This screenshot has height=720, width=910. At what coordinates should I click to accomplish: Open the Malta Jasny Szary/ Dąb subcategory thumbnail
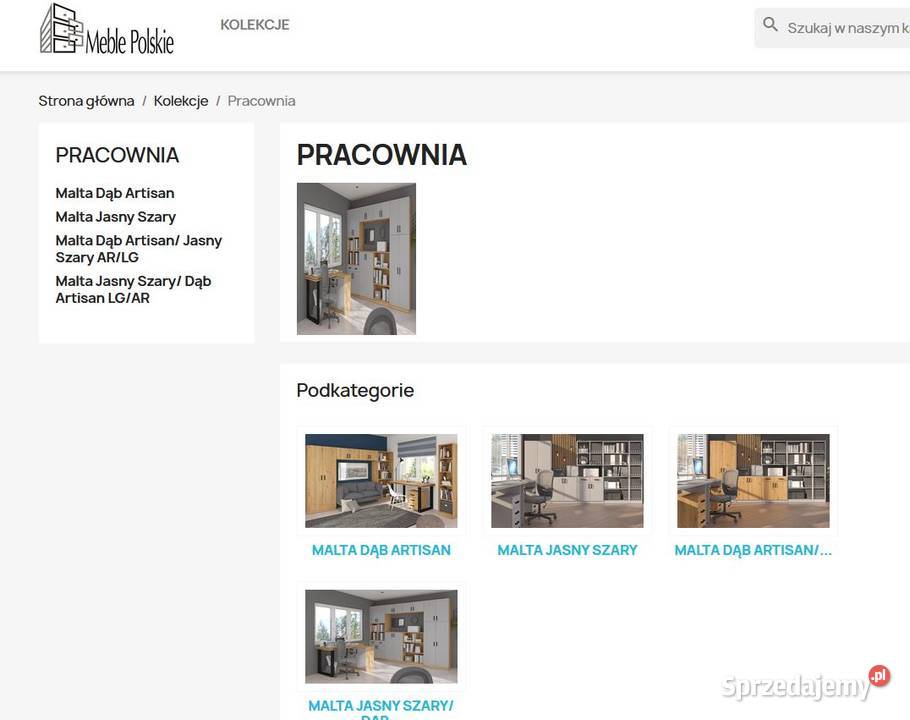click(381, 636)
